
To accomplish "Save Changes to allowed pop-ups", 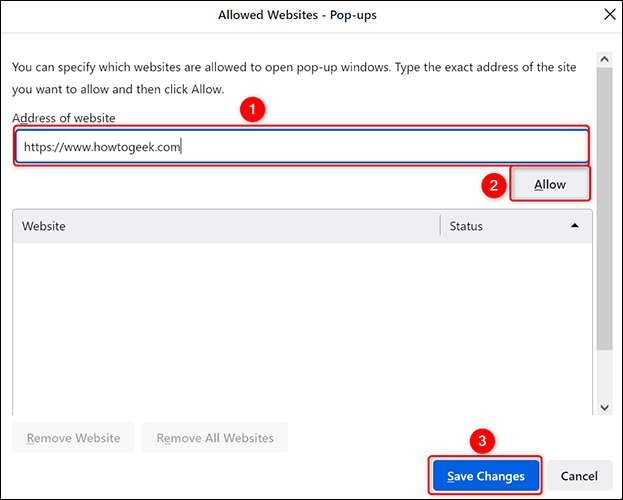I will click(486, 475).
